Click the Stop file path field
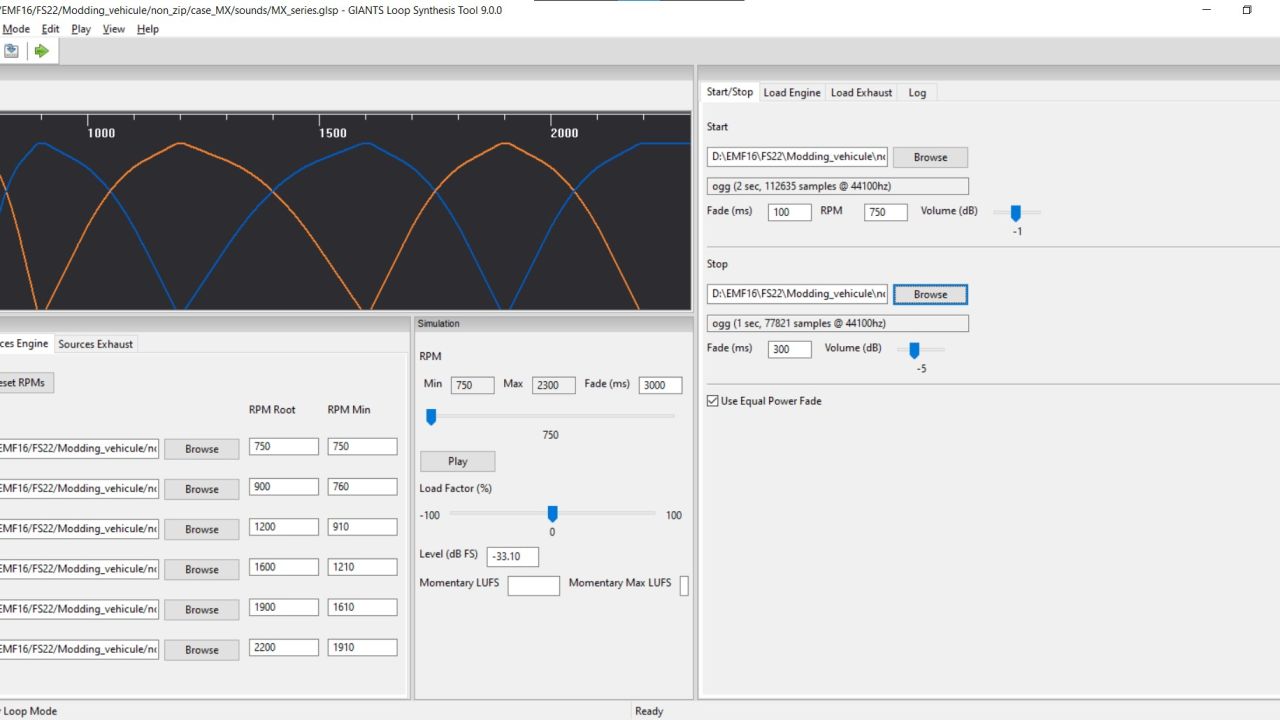This screenshot has width=1280, height=720. coord(797,293)
